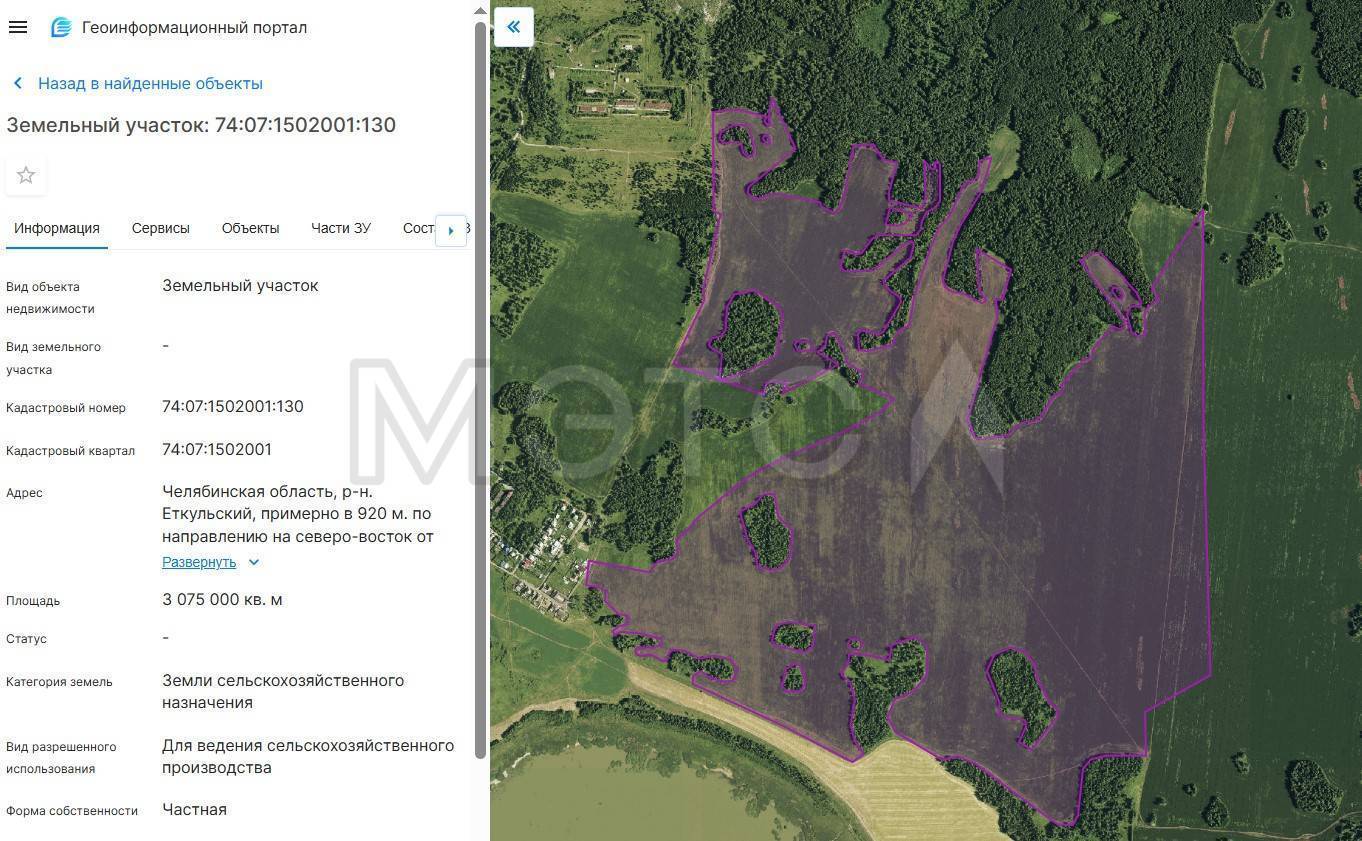Screen dimensions: 1362x841
Task: Collapse the side panel with double-chevron button
Action: click(513, 27)
